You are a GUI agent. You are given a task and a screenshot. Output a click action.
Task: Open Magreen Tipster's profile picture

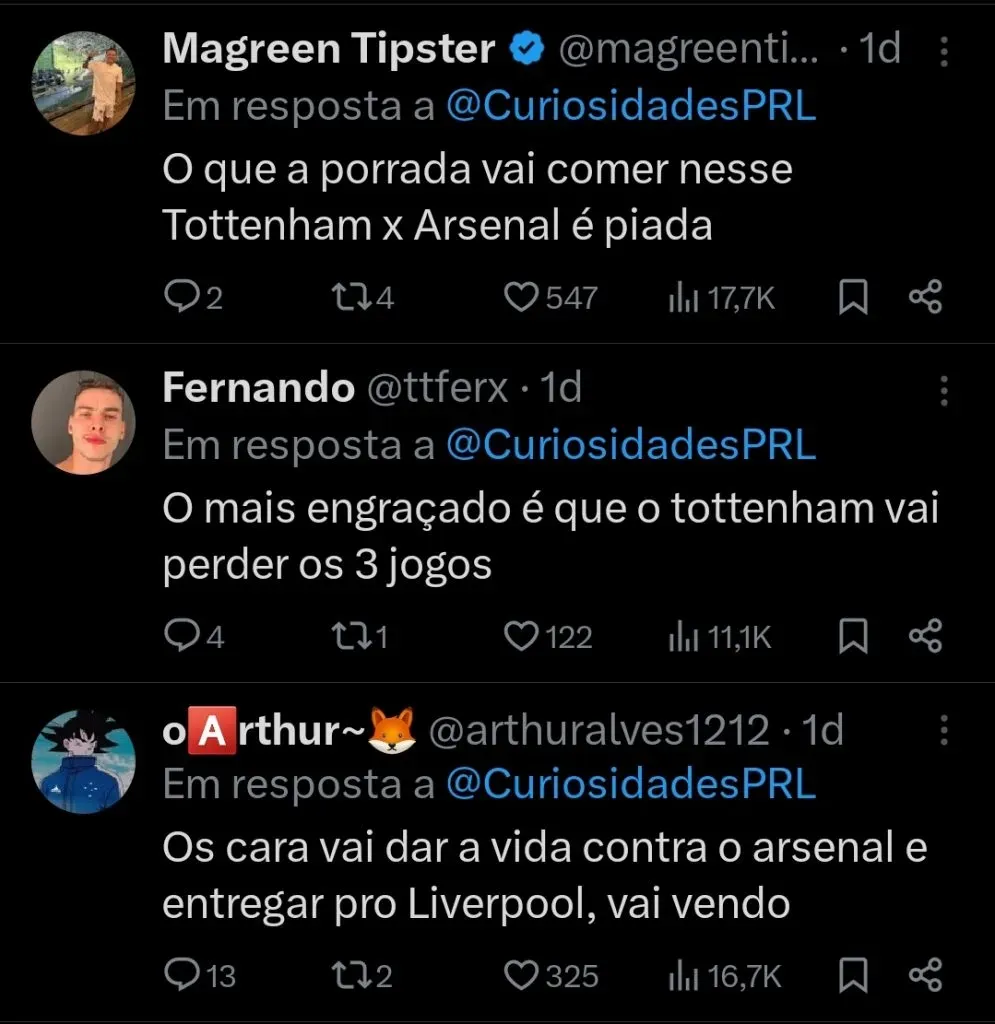tap(83, 84)
